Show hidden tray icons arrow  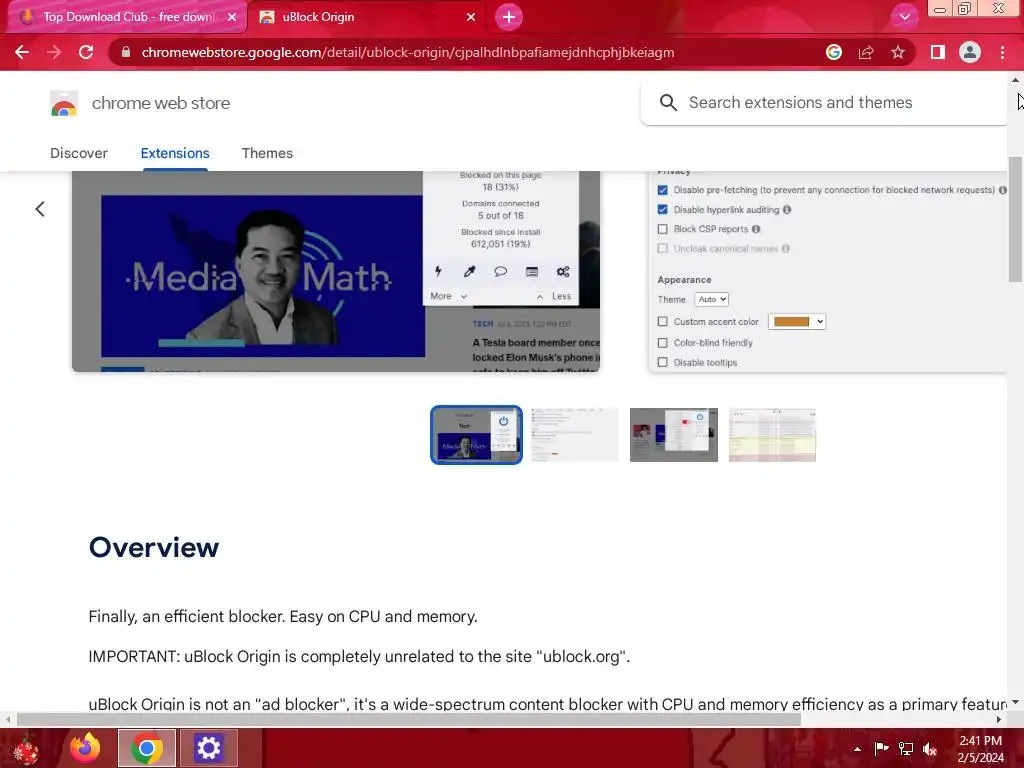[857, 749]
